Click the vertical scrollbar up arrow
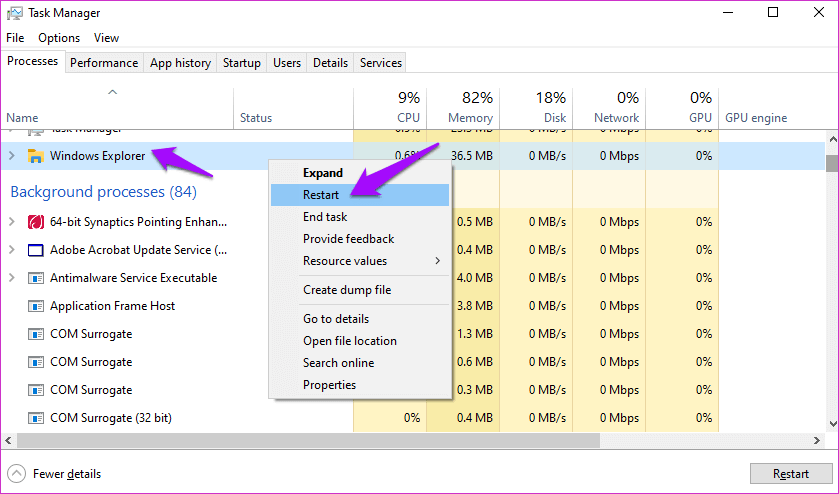Image resolution: width=839 pixels, height=494 pixels. (832, 139)
